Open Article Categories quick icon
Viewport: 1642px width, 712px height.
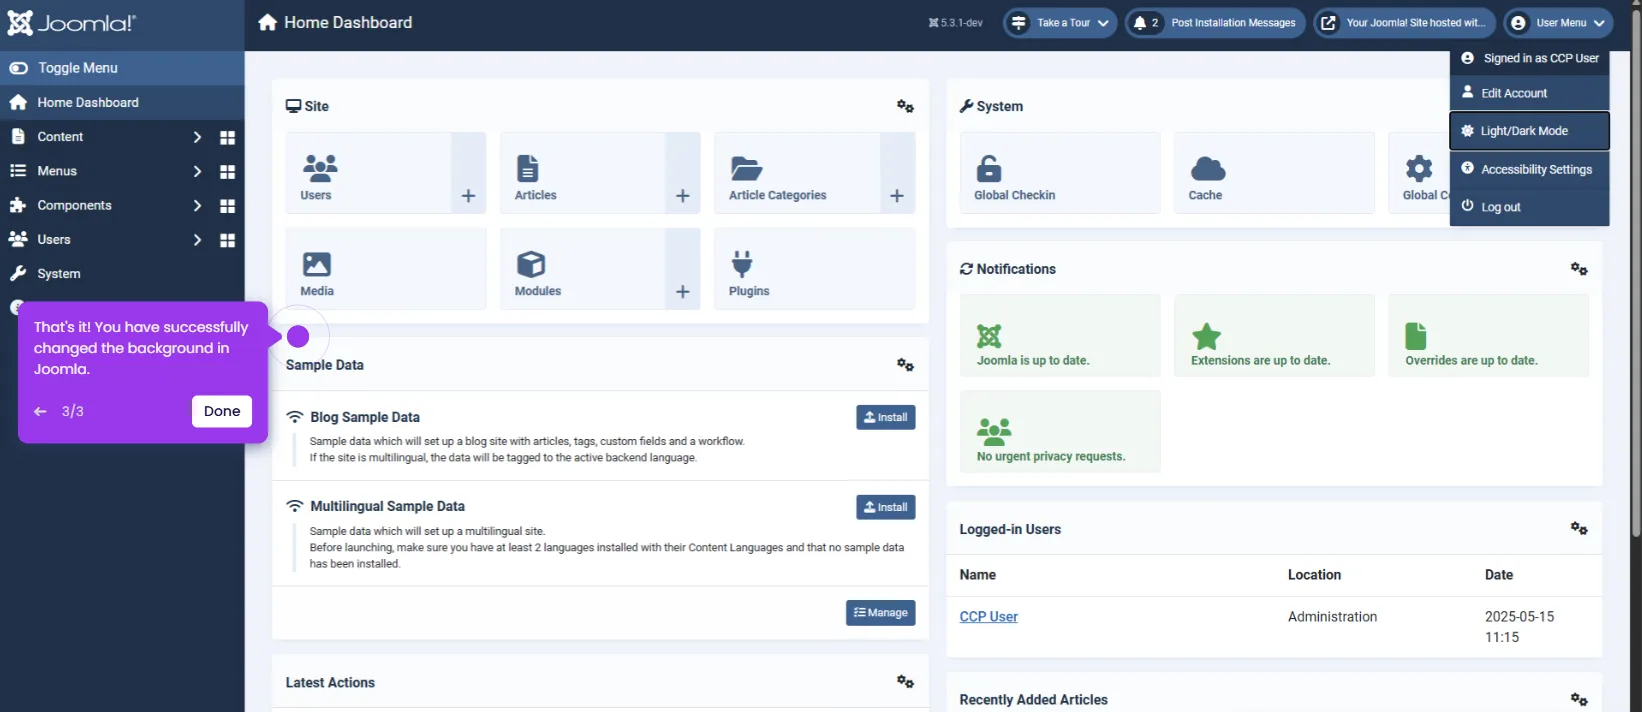click(x=797, y=173)
